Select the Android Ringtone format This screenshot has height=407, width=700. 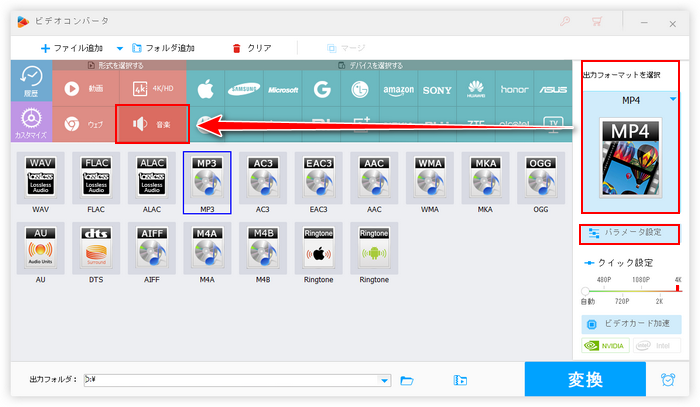(374, 252)
